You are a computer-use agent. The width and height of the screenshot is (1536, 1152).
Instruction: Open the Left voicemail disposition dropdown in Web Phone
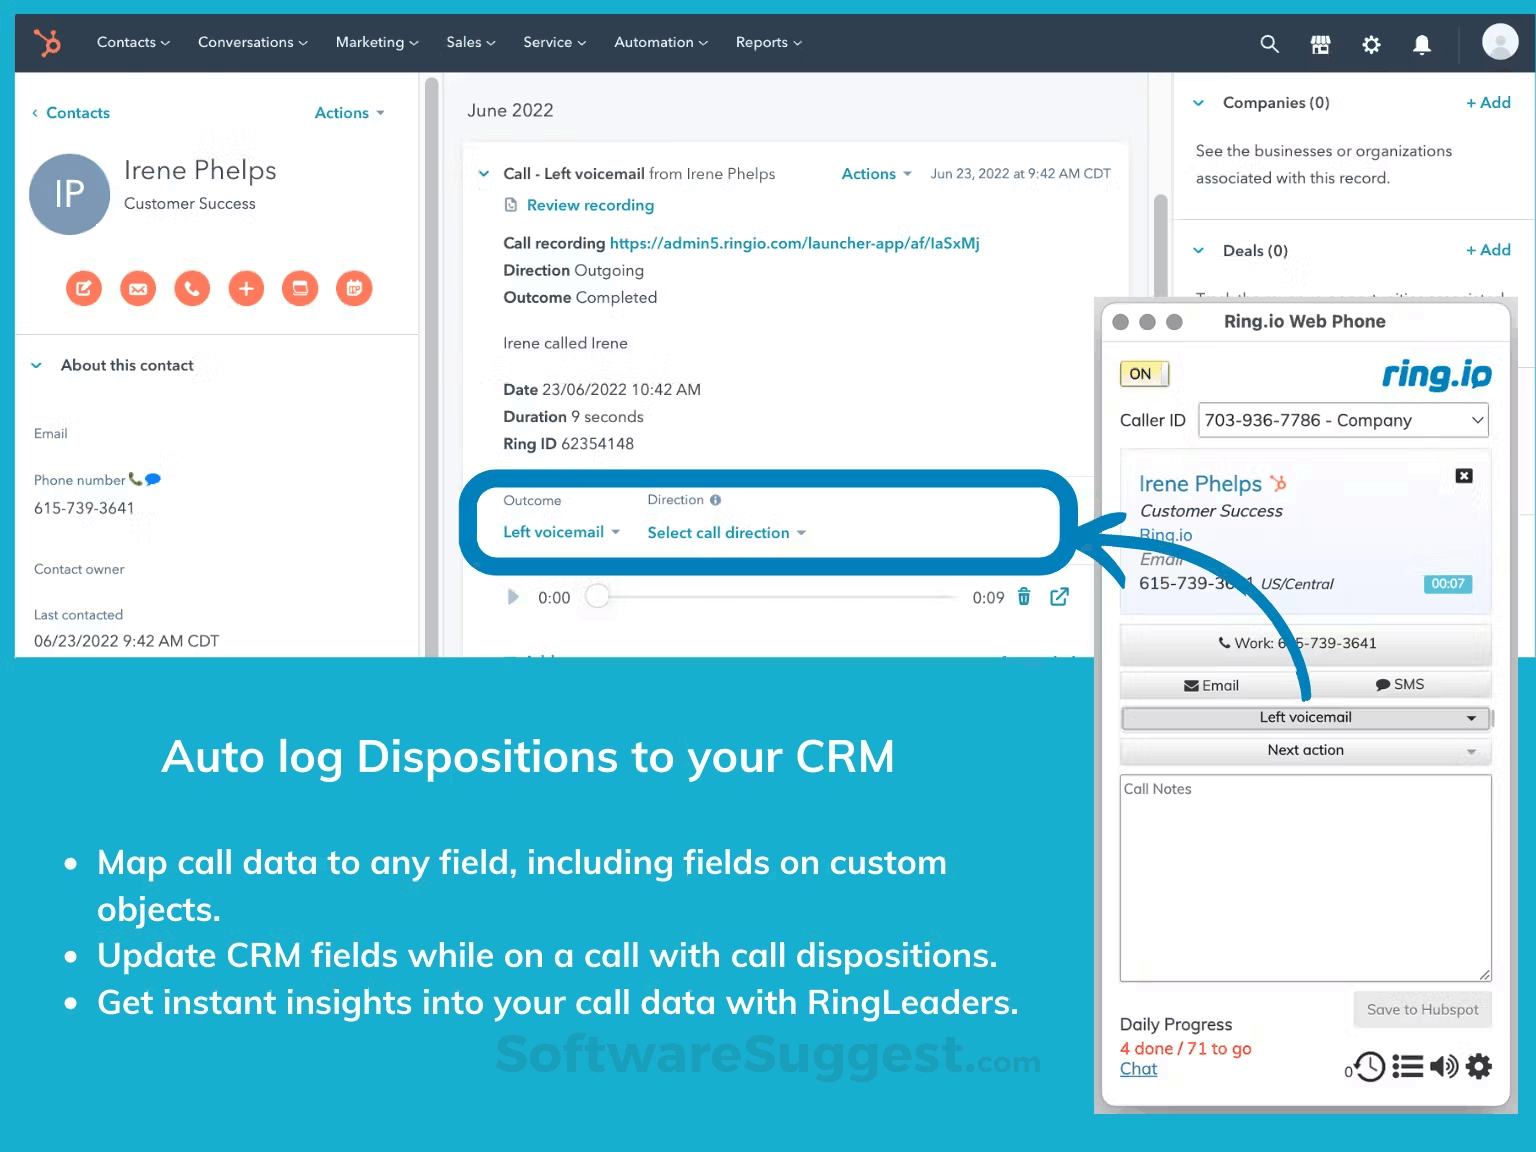coord(1305,718)
